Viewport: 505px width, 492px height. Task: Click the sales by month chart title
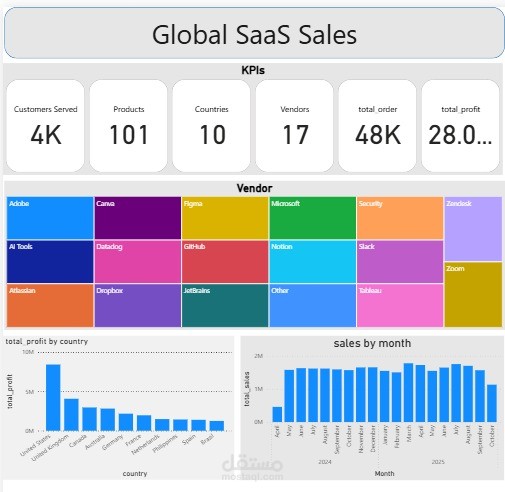click(x=372, y=343)
